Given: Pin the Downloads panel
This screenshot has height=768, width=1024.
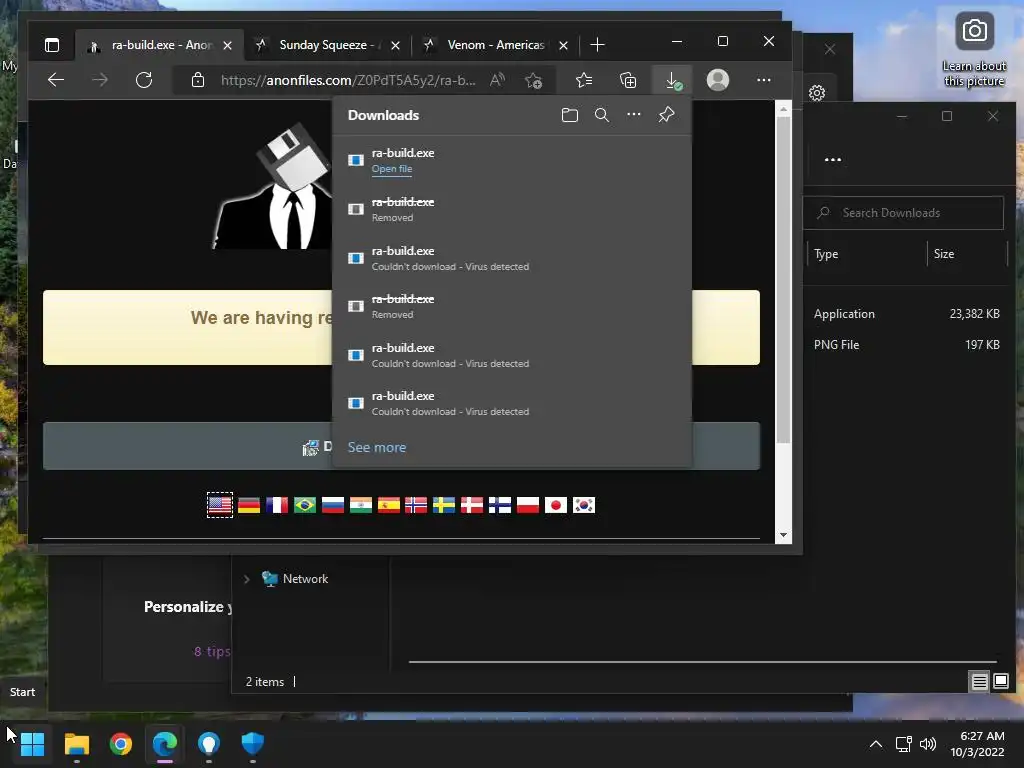Looking at the screenshot, I should pyautogui.click(x=666, y=115).
